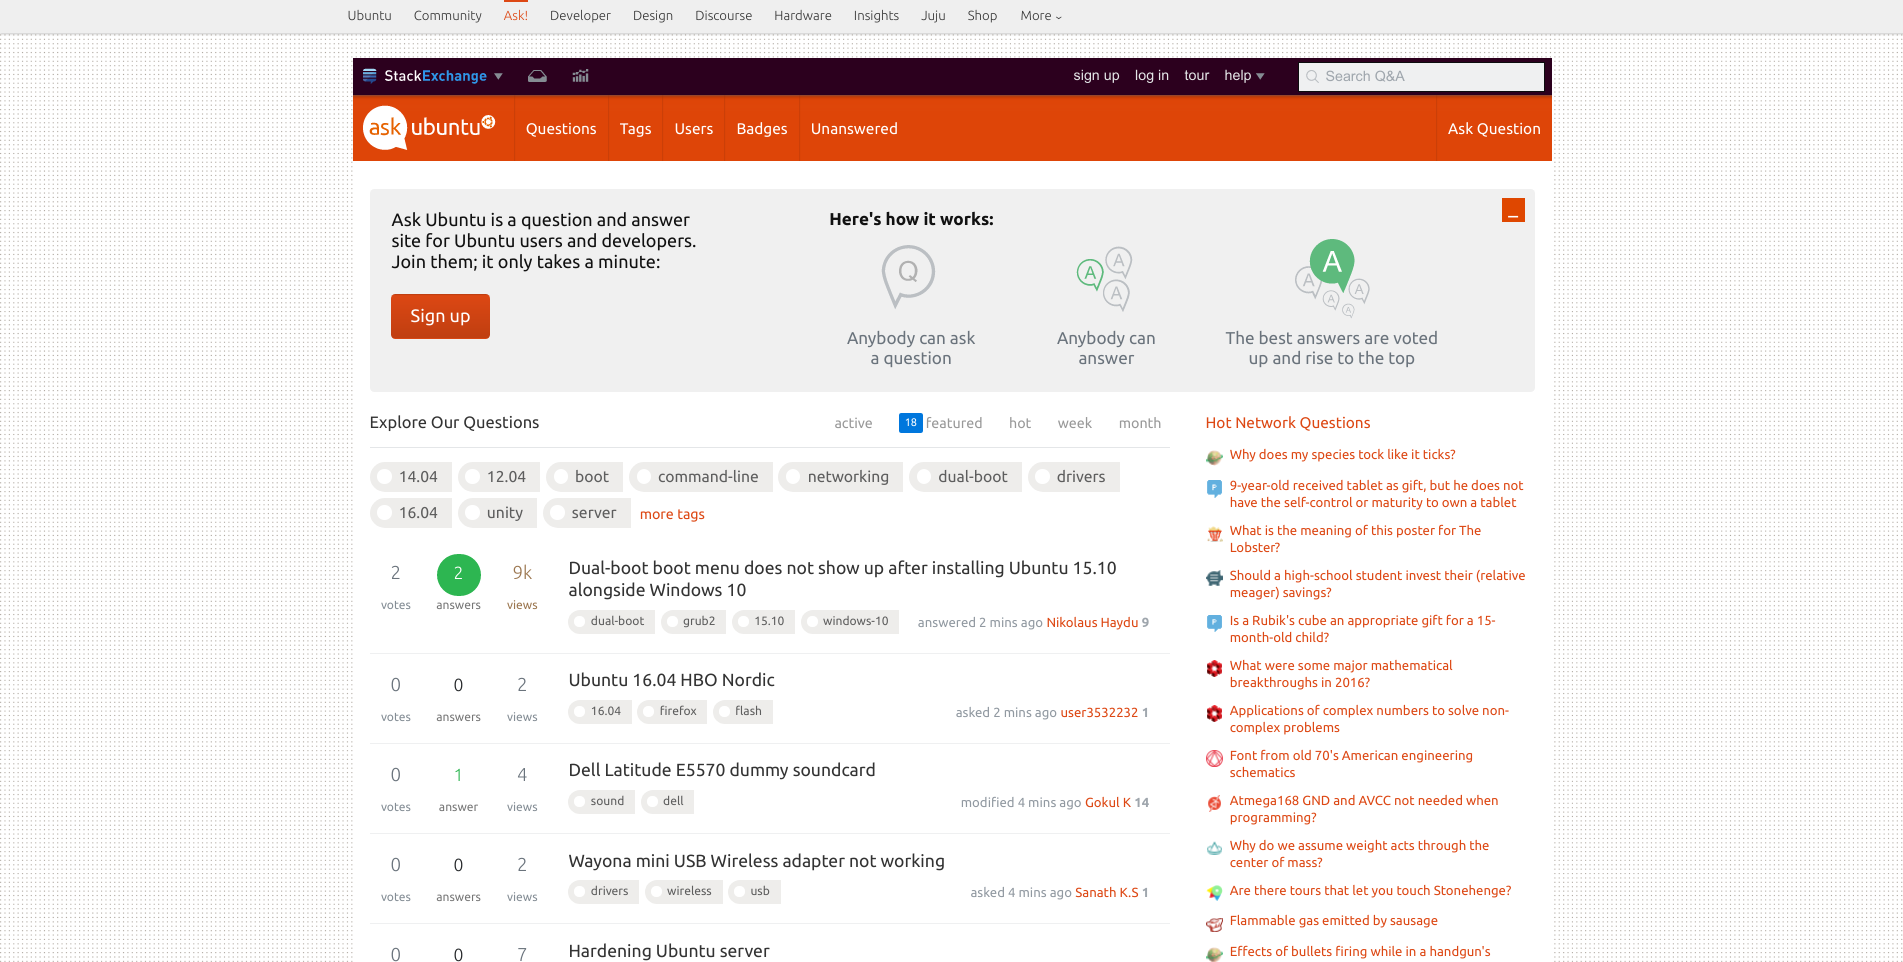Click site icon beside 'high-school student invest'
Image resolution: width=1903 pixels, height=962 pixels.
click(x=1214, y=578)
